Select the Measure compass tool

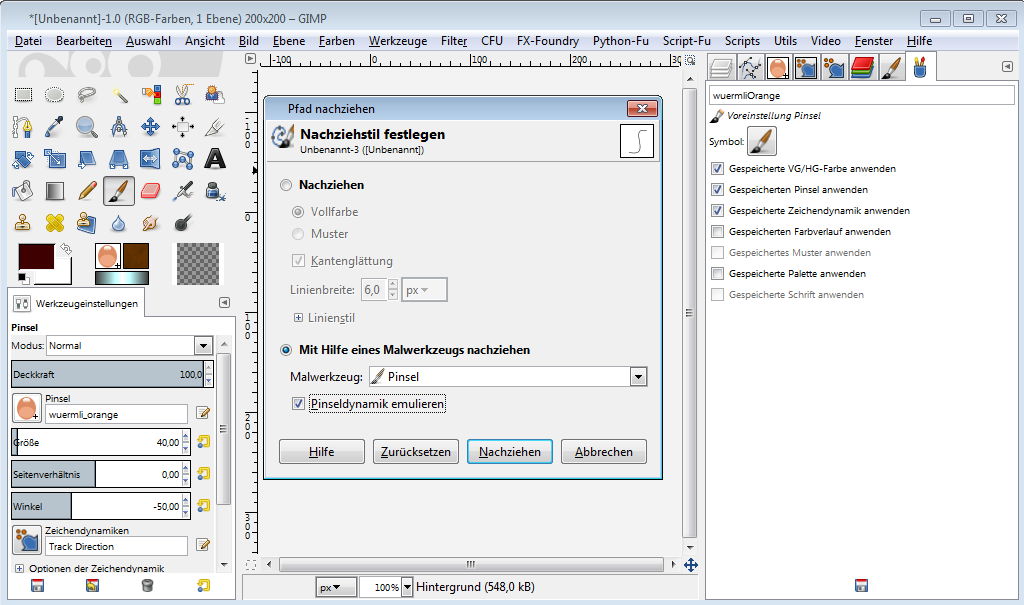pos(119,127)
